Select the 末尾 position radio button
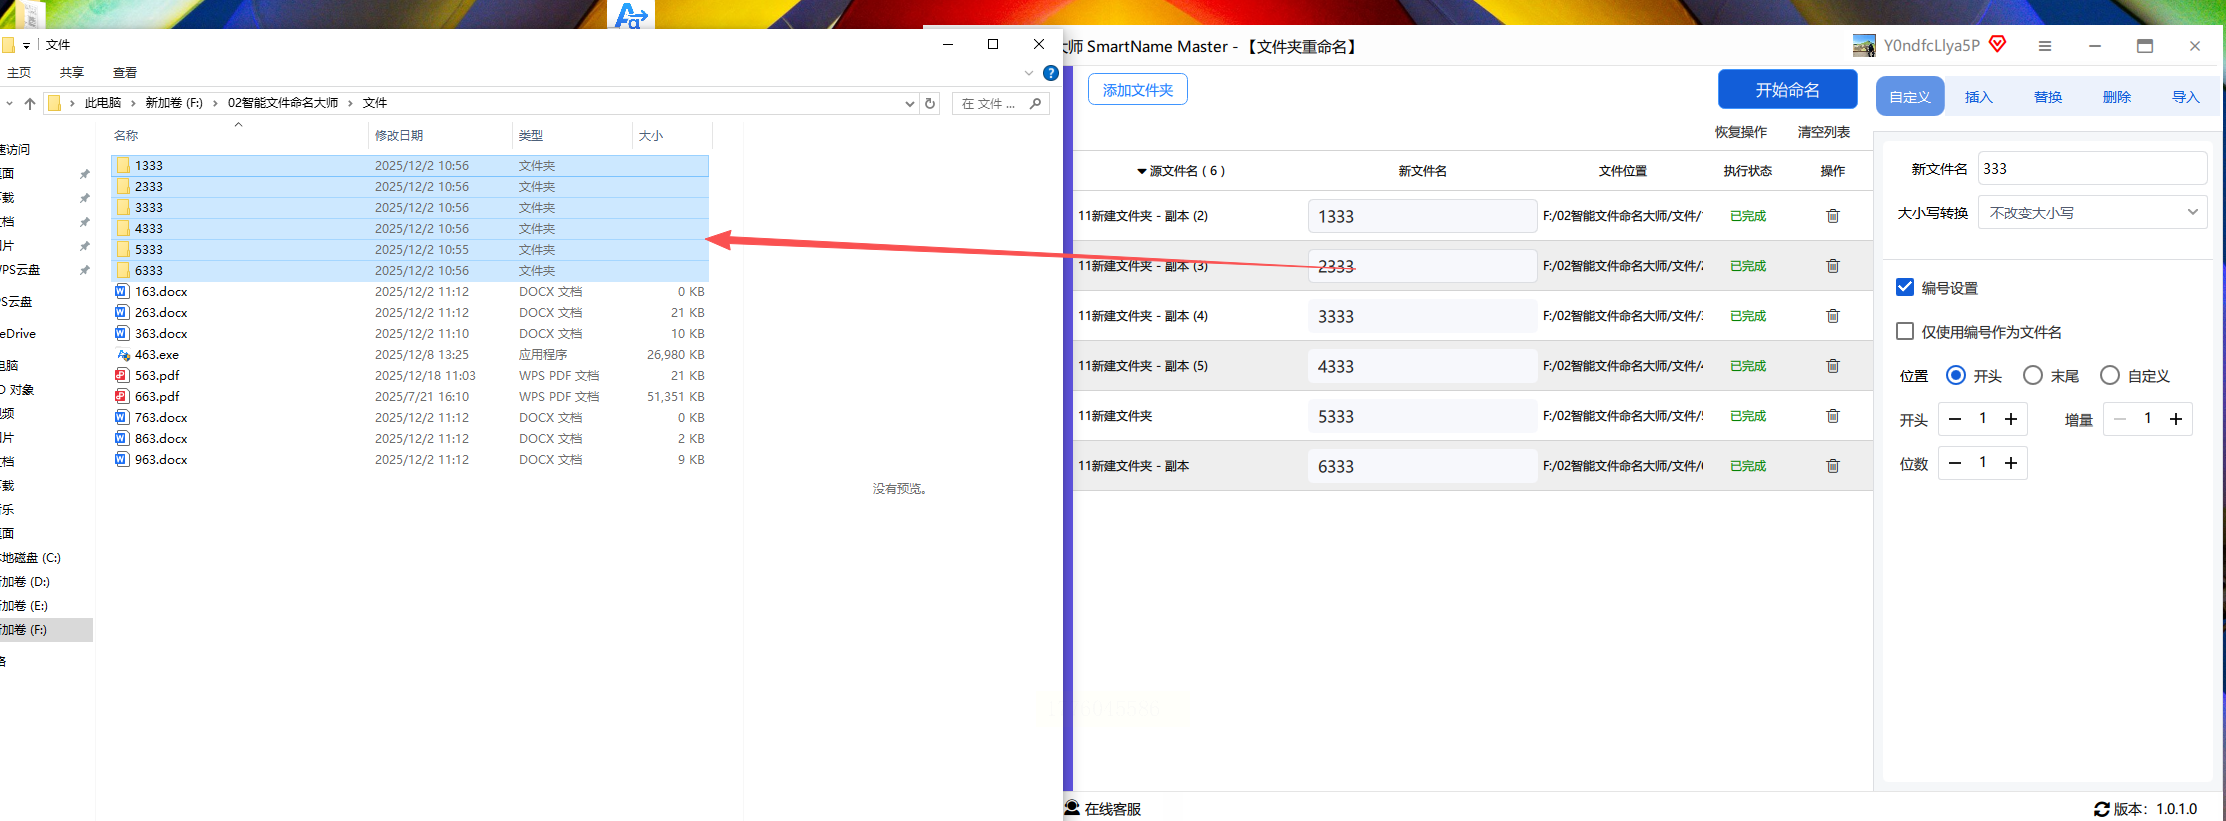This screenshot has width=2226, height=821. click(2033, 376)
